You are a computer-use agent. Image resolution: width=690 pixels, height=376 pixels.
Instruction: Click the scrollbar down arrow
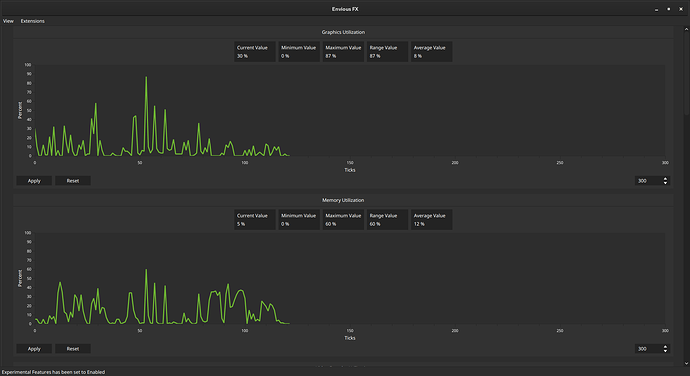click(686, 363)
